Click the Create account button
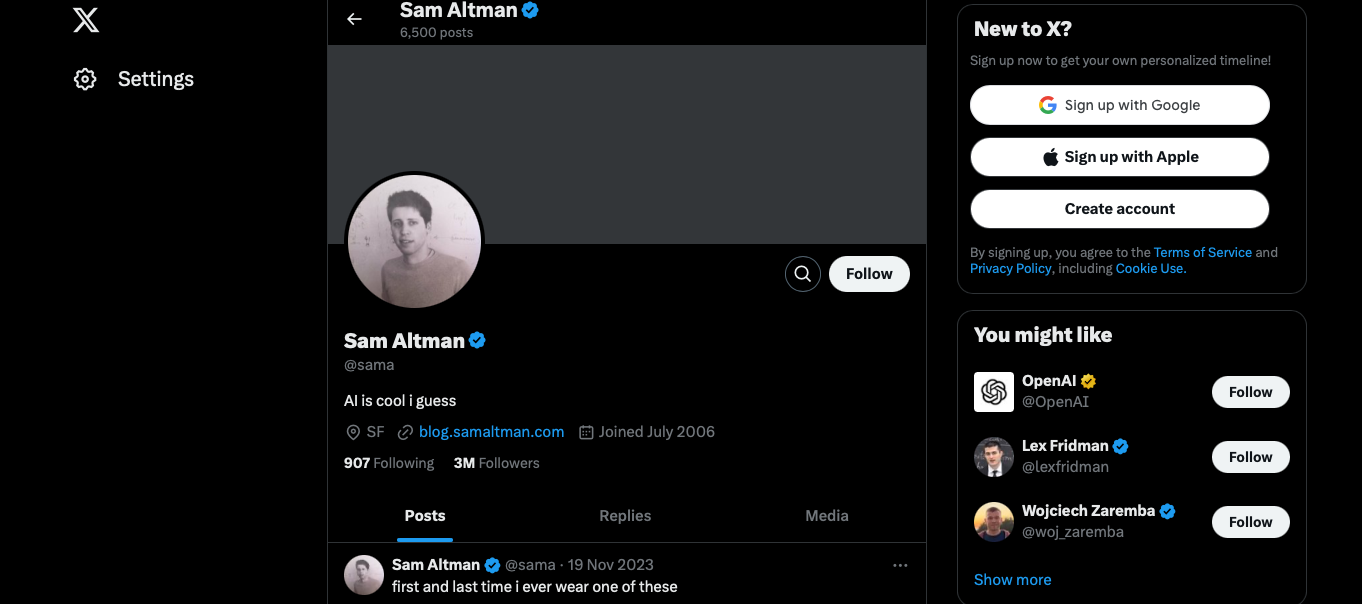This screenshot has width=1362, height=604. [x=1119, y=208]
